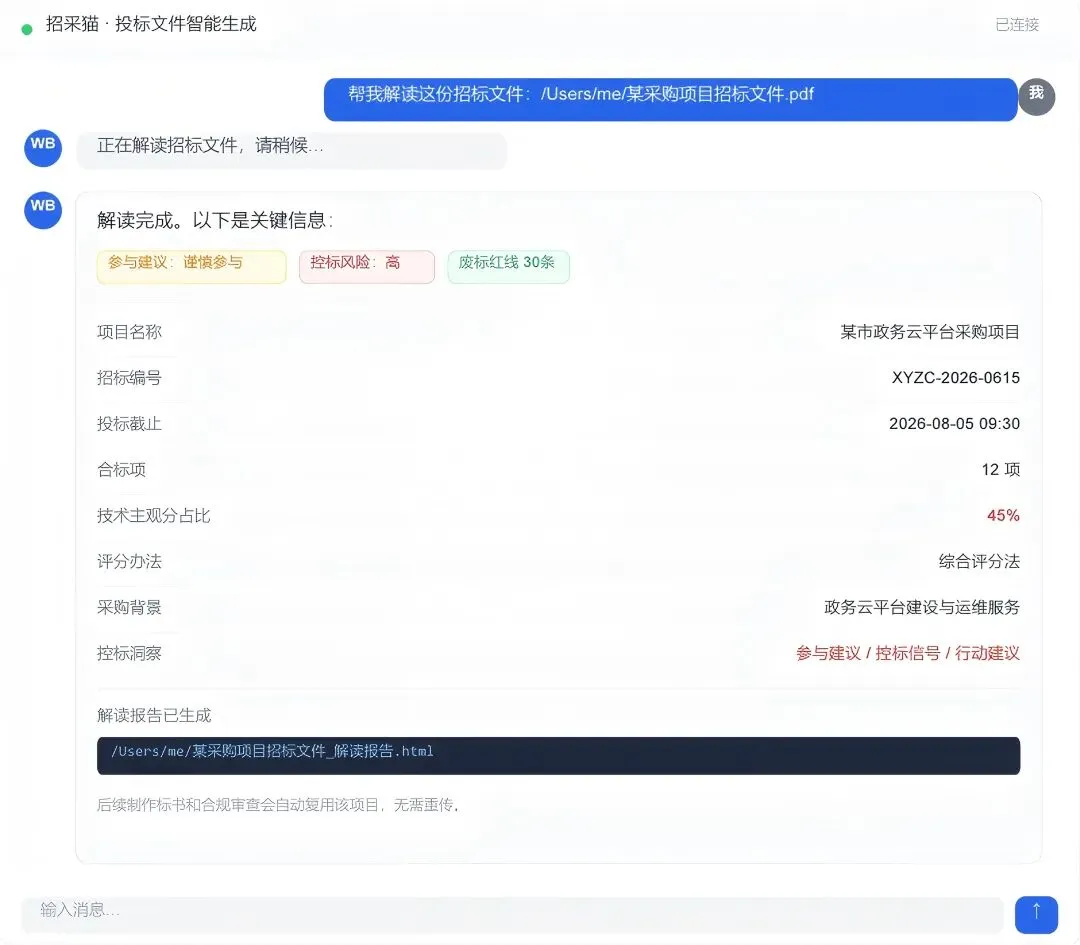Click the 正在解读招标文件，请稍候 message

pos(291,150)
